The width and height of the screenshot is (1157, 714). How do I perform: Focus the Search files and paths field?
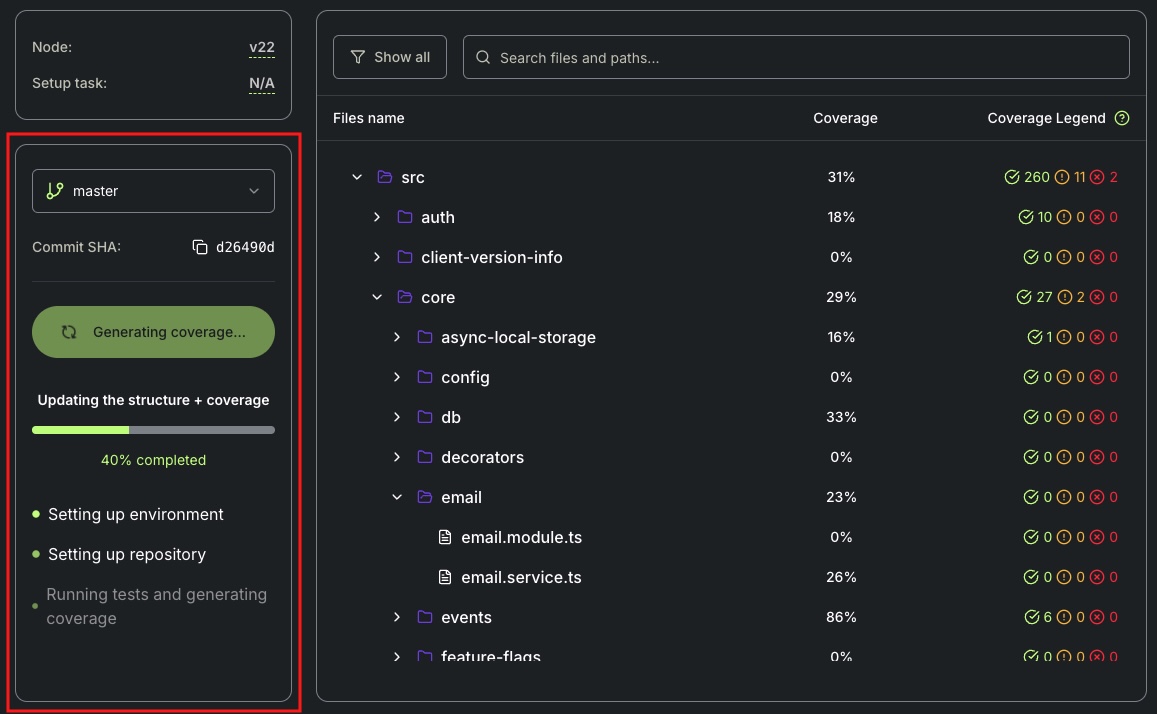pyautogui.click(x=796, y=57)
